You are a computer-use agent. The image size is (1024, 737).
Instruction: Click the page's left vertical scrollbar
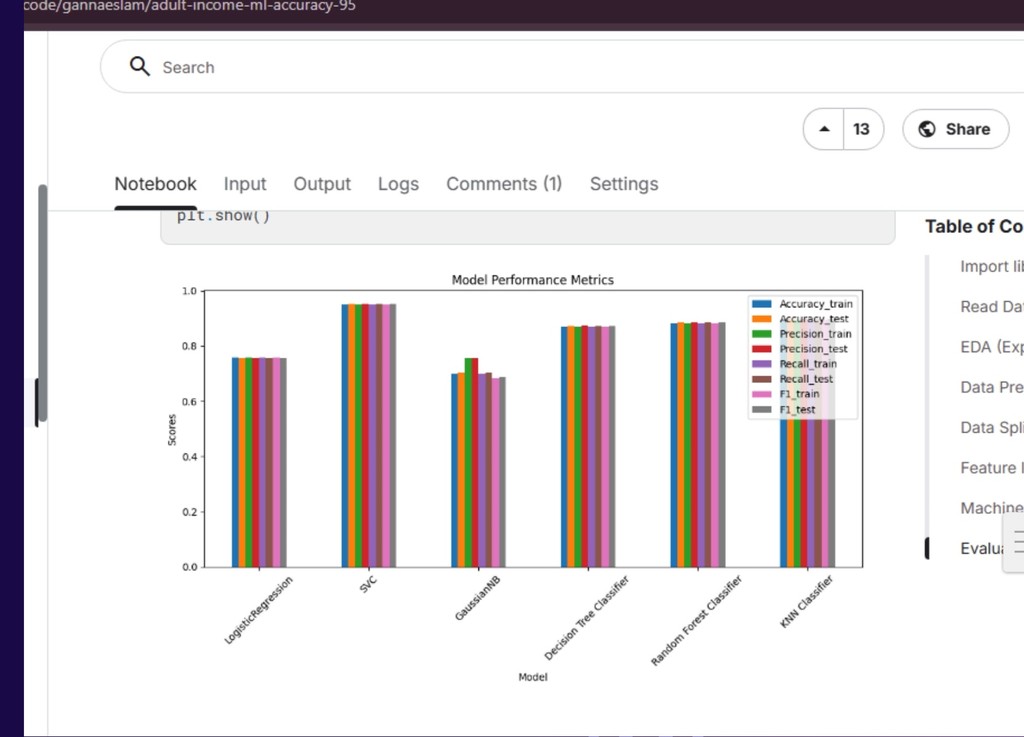coord(42,290)
